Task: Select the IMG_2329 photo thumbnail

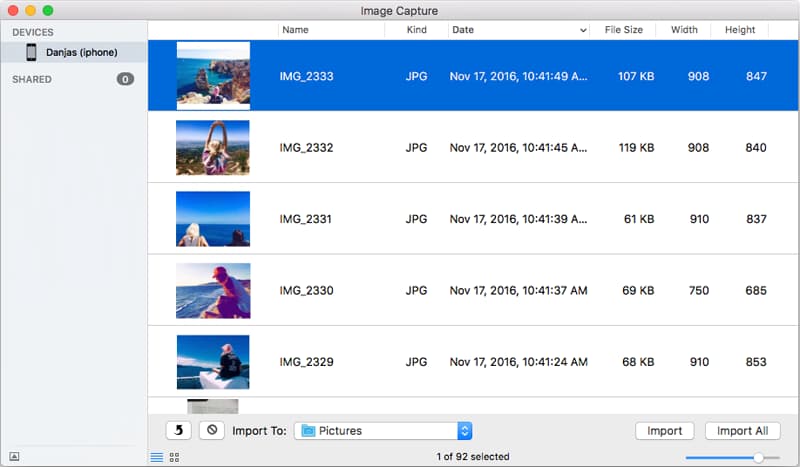Action: coord(212,362)
